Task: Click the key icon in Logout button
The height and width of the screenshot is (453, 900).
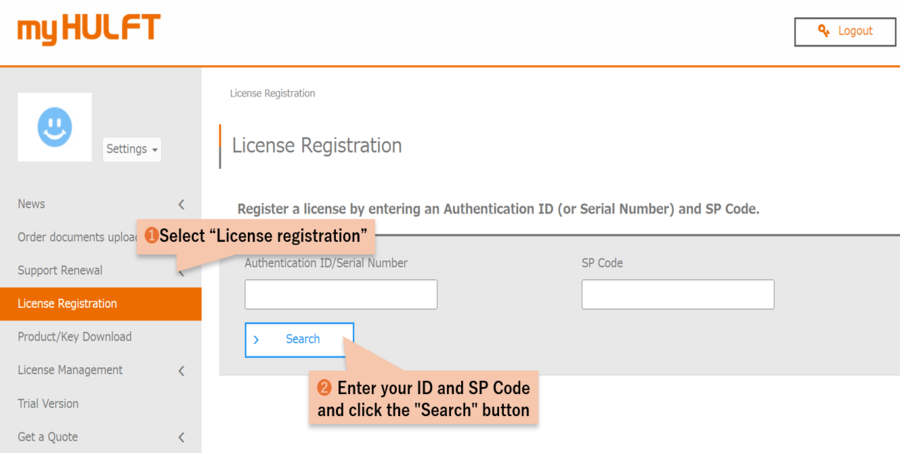Action: tap(824, 31)
